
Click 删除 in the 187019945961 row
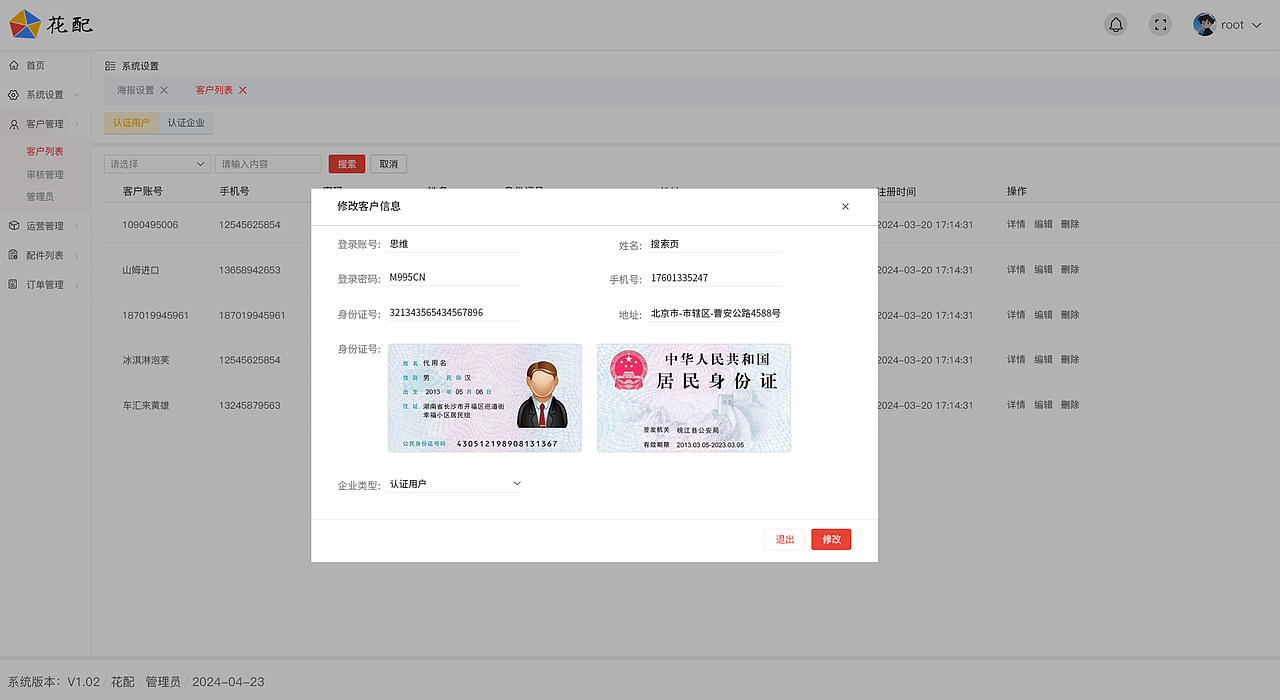pos(1070,315)
